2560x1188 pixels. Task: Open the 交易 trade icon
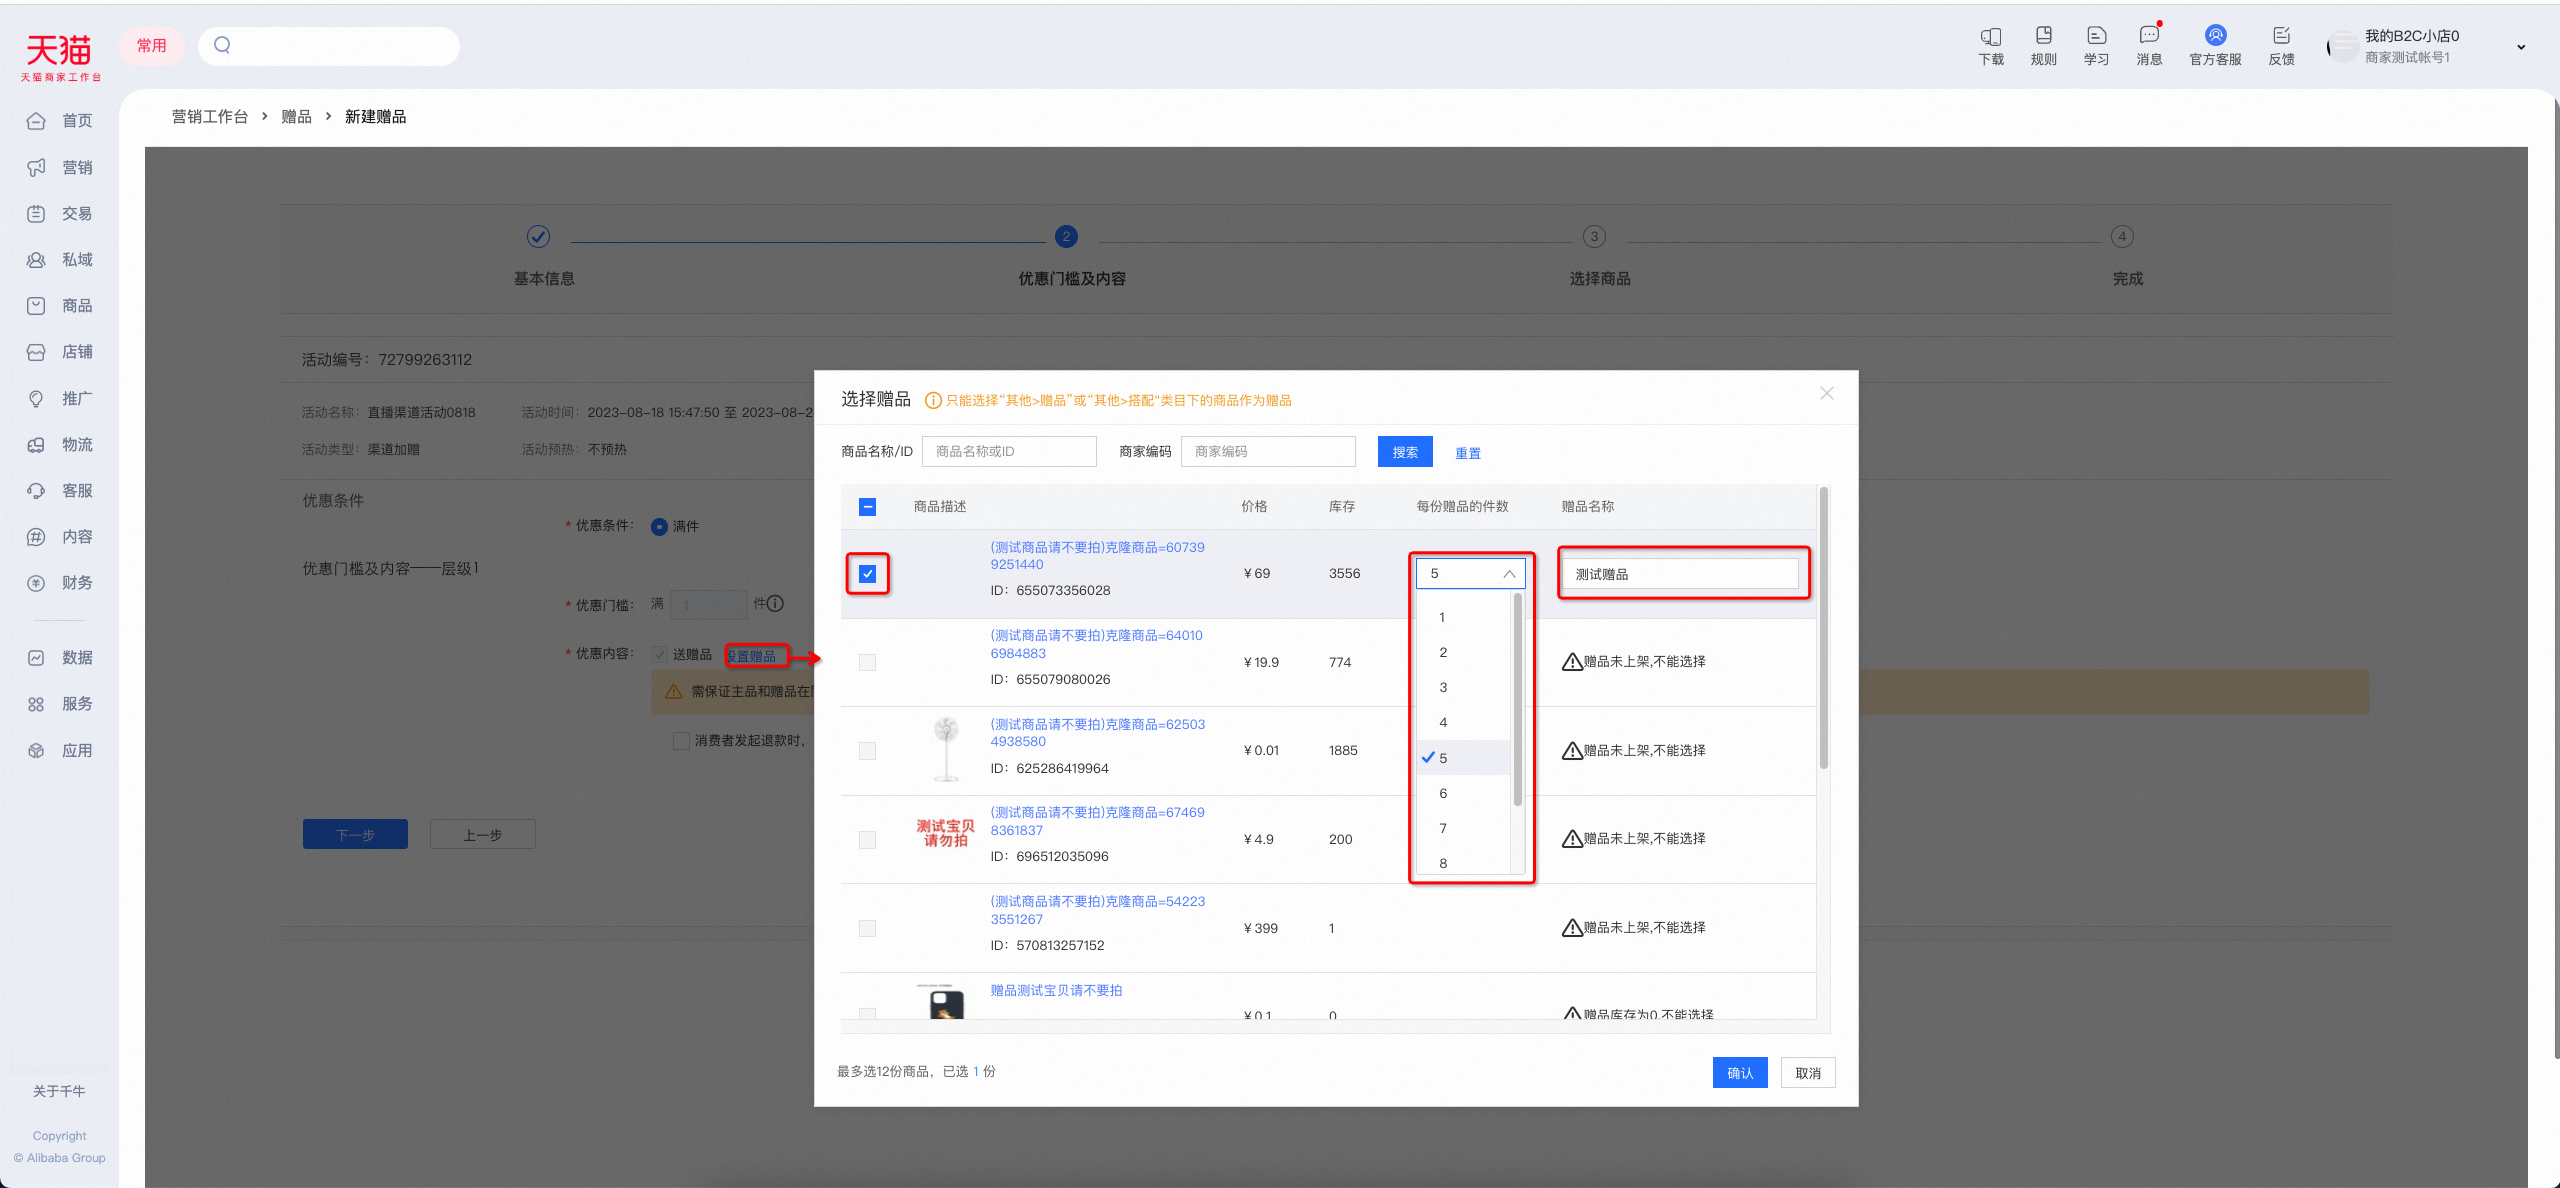coord(36,213)
